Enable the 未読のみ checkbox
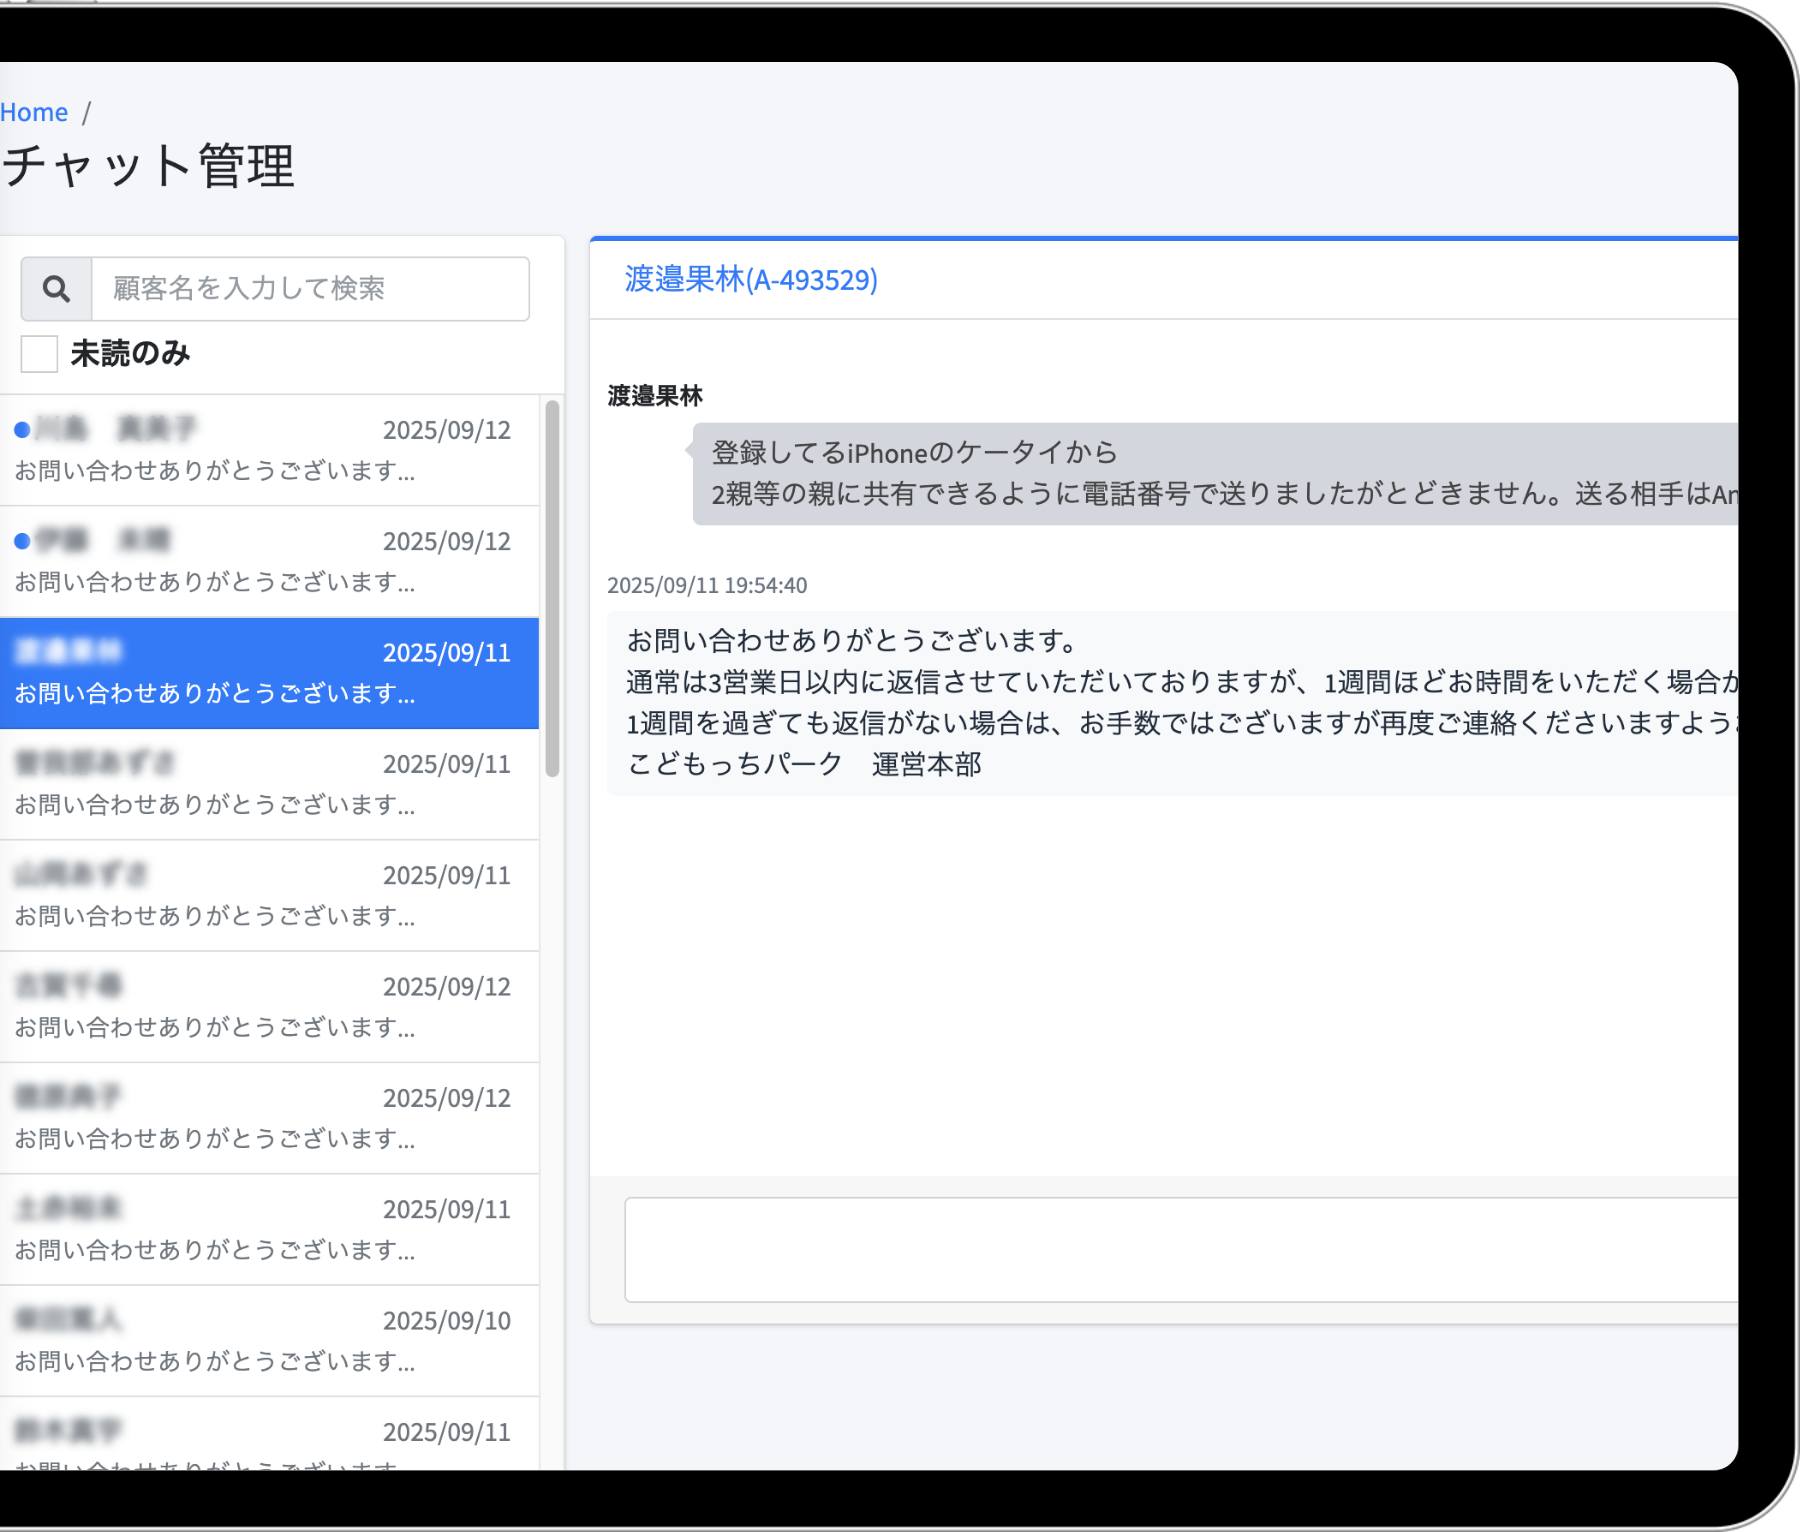Screen dimensions: 1800x1532 pyautogui.click(x=39, y=354)
